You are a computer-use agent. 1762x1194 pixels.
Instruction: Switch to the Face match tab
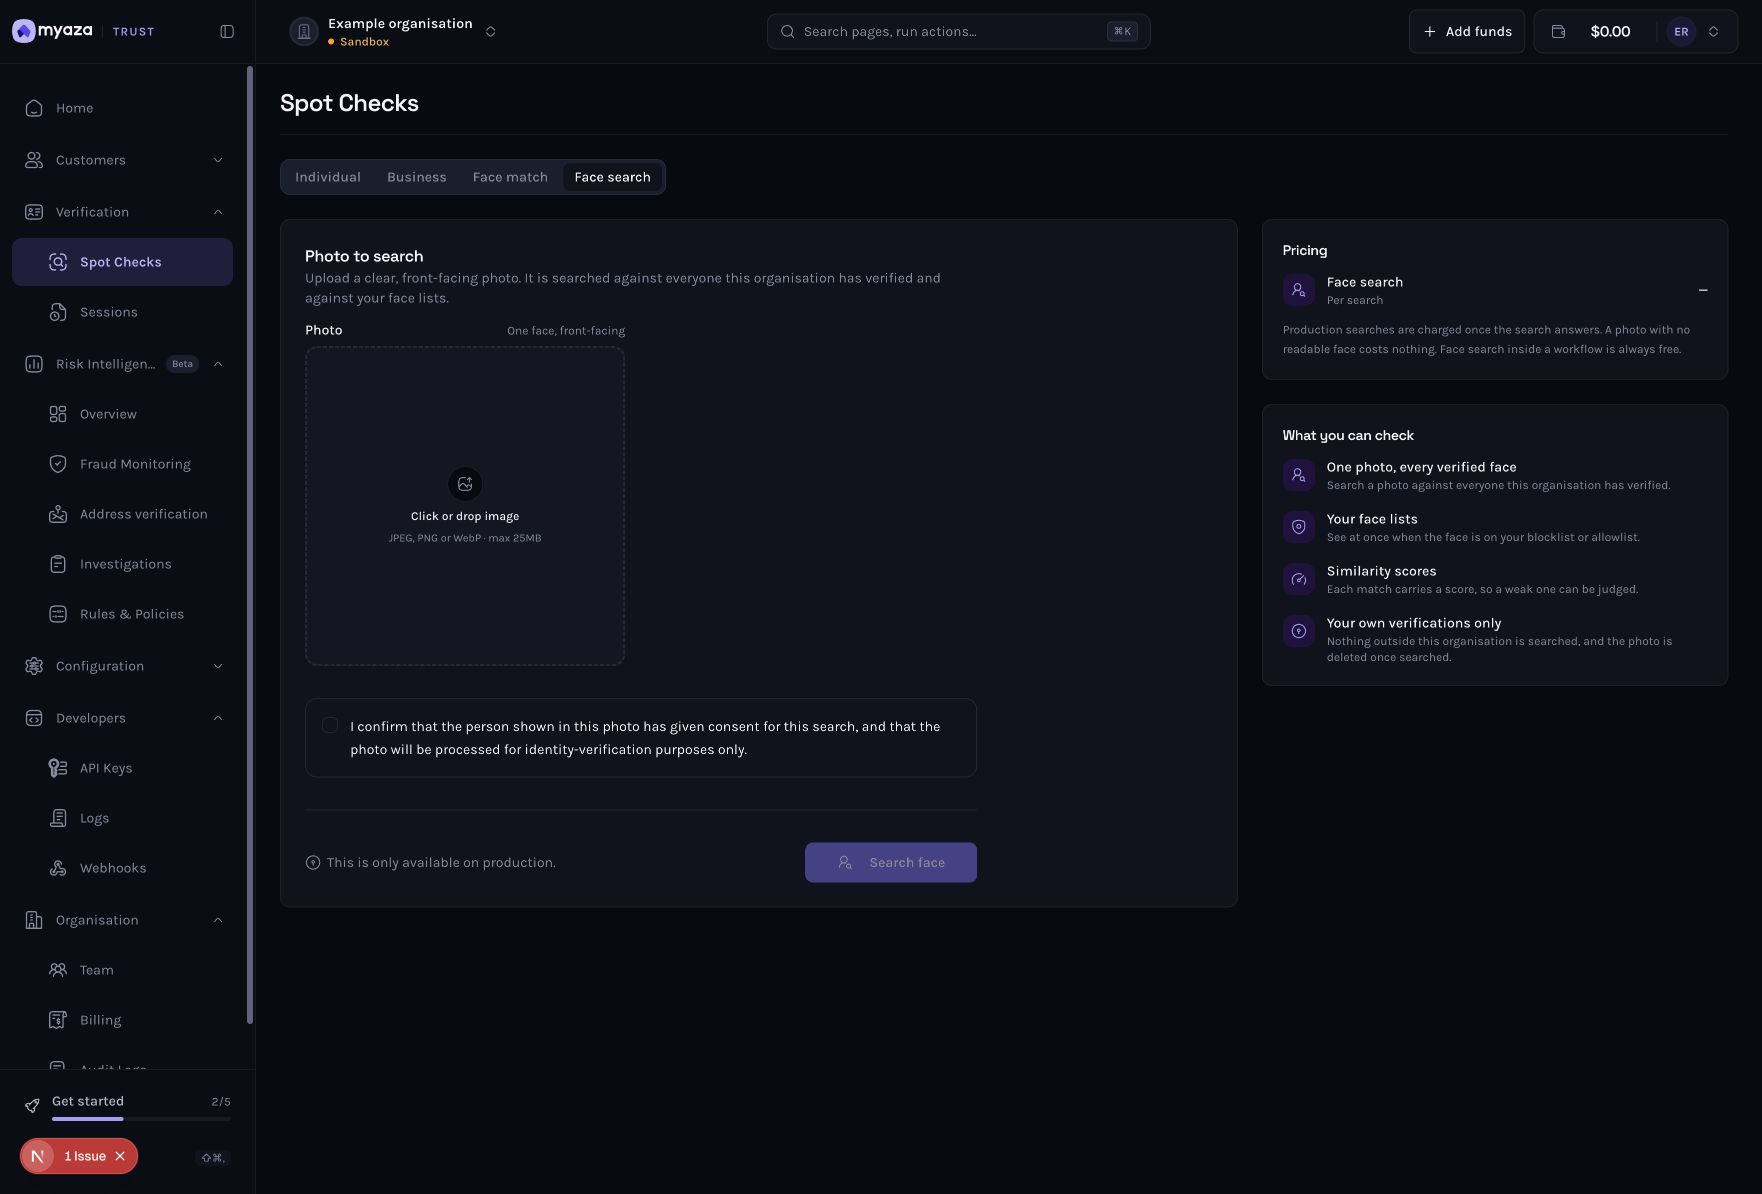(x=510, y=177)
